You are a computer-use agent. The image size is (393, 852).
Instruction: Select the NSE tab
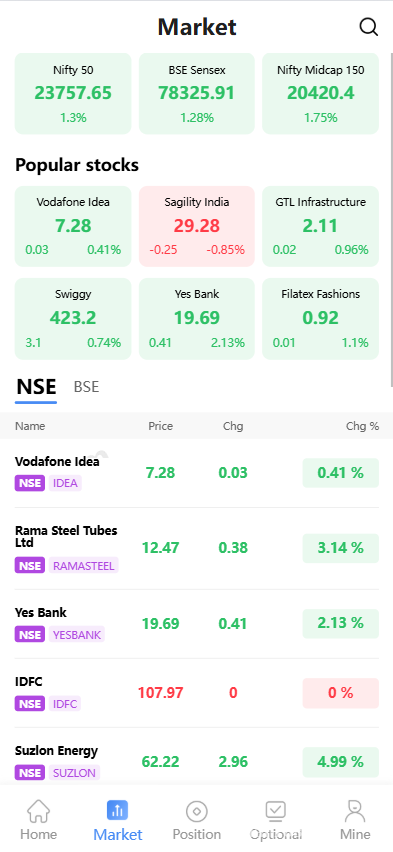36,387
